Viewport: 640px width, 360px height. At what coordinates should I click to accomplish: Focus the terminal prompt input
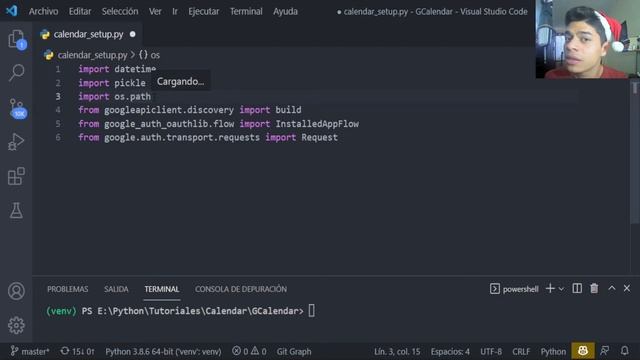(311, 311)
